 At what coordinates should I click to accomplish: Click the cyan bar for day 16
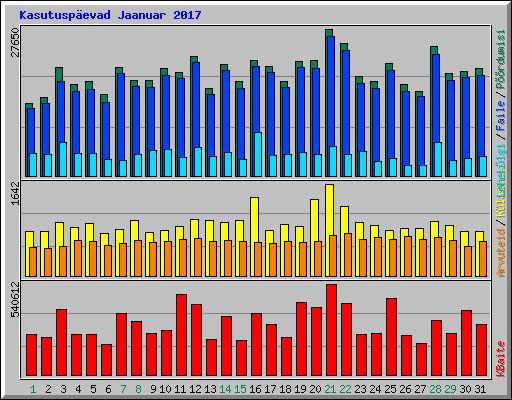pos(258,154)
